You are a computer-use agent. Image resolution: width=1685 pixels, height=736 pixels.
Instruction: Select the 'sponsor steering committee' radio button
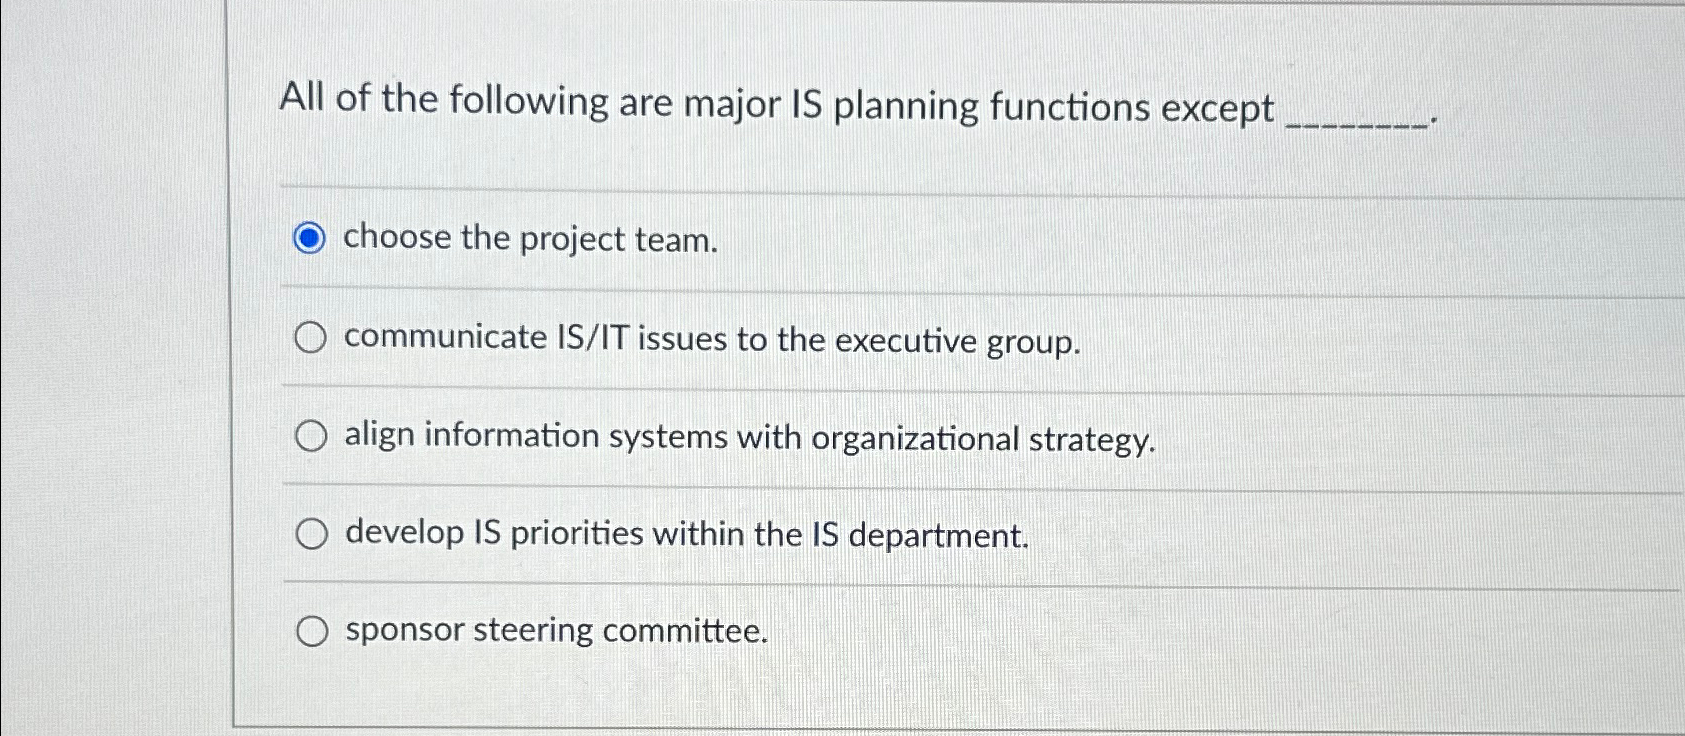point(313,629)
